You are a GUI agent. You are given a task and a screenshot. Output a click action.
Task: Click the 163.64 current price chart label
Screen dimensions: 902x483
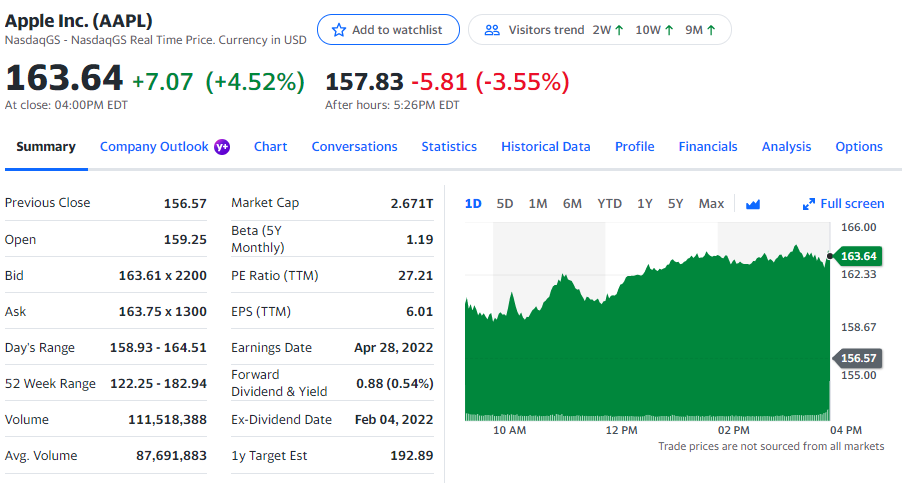click(856, 256)
